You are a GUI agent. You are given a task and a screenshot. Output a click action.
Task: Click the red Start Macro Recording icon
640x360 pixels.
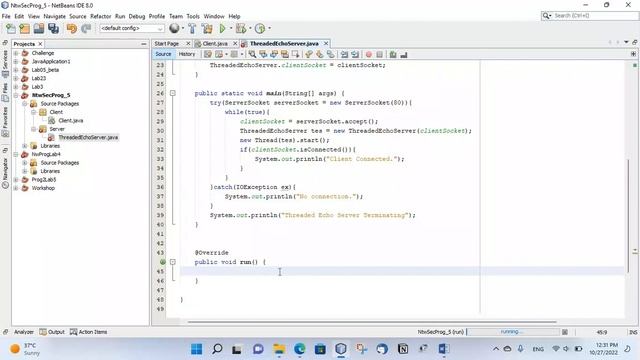coord(369,54)
